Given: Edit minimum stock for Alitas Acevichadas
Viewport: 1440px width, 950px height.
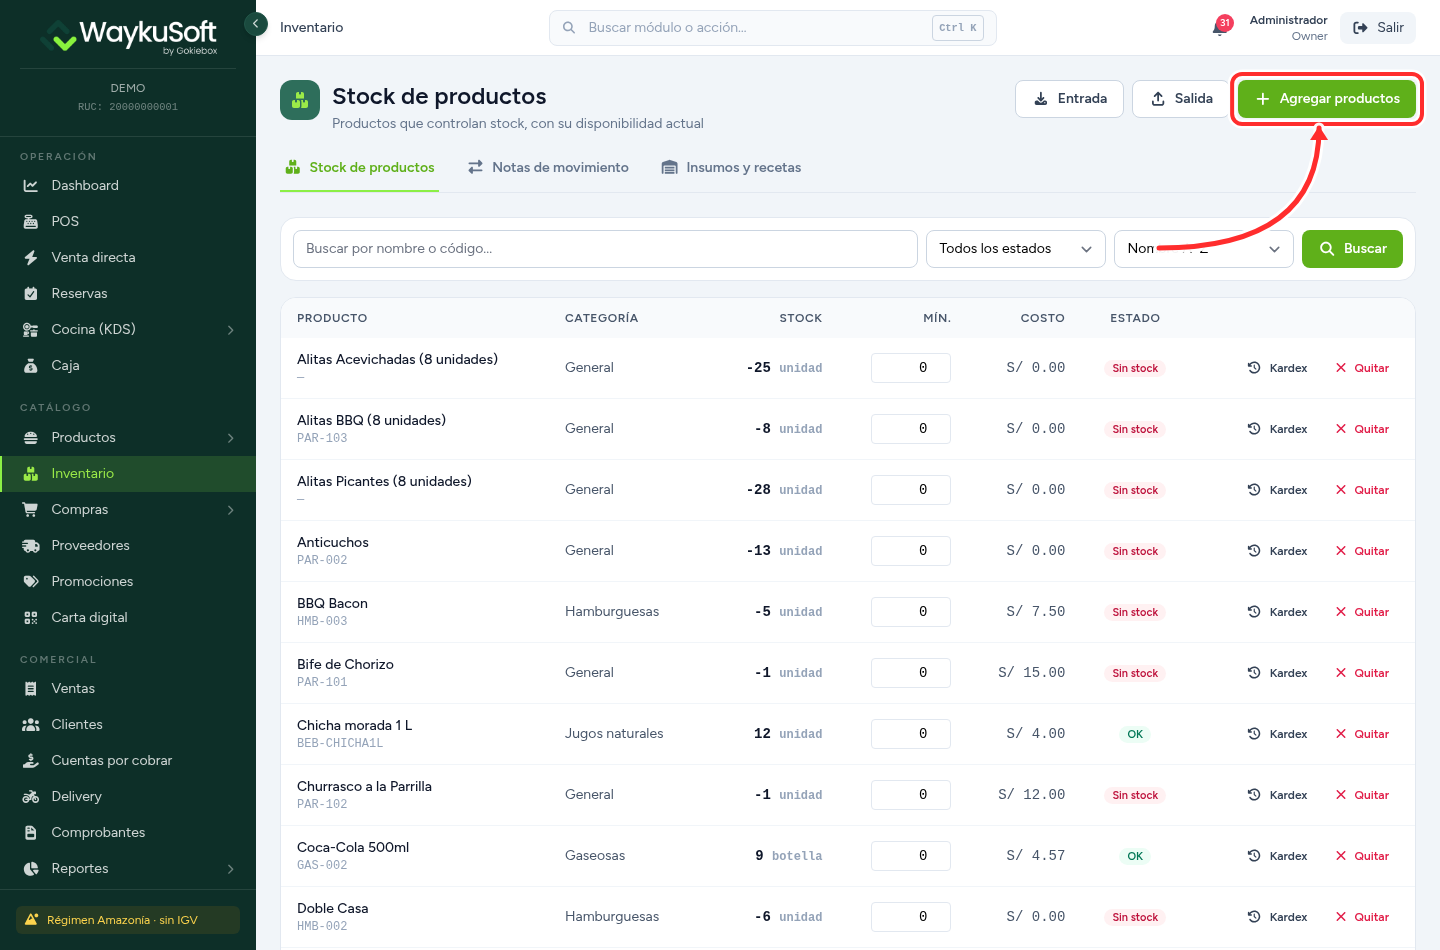Looking at the screenshot, I should tap(911, 368).
